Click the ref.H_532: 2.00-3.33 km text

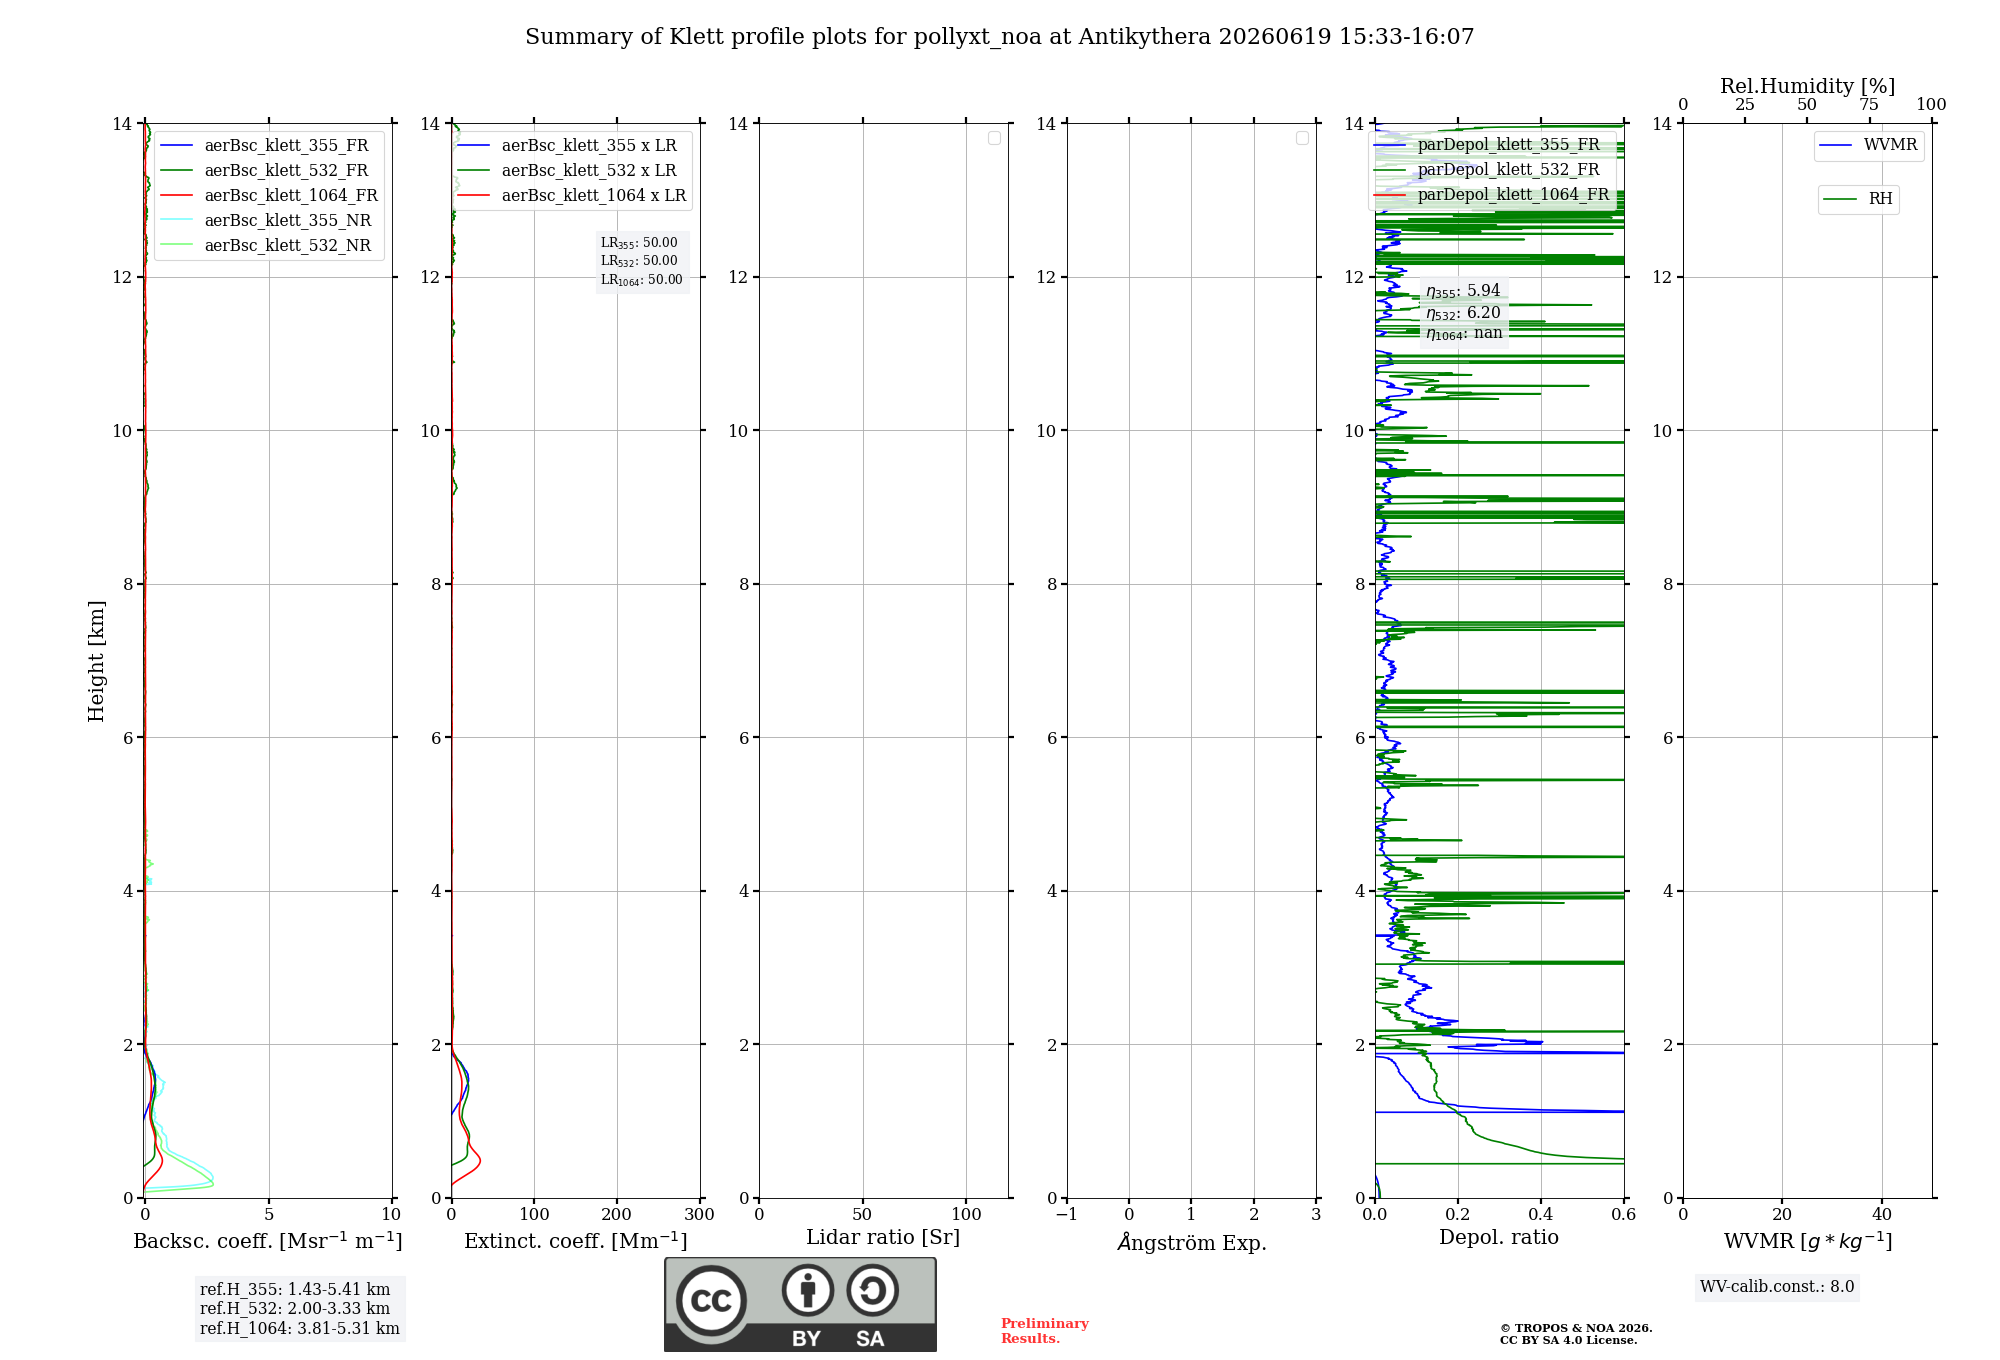click(295, 1309)
